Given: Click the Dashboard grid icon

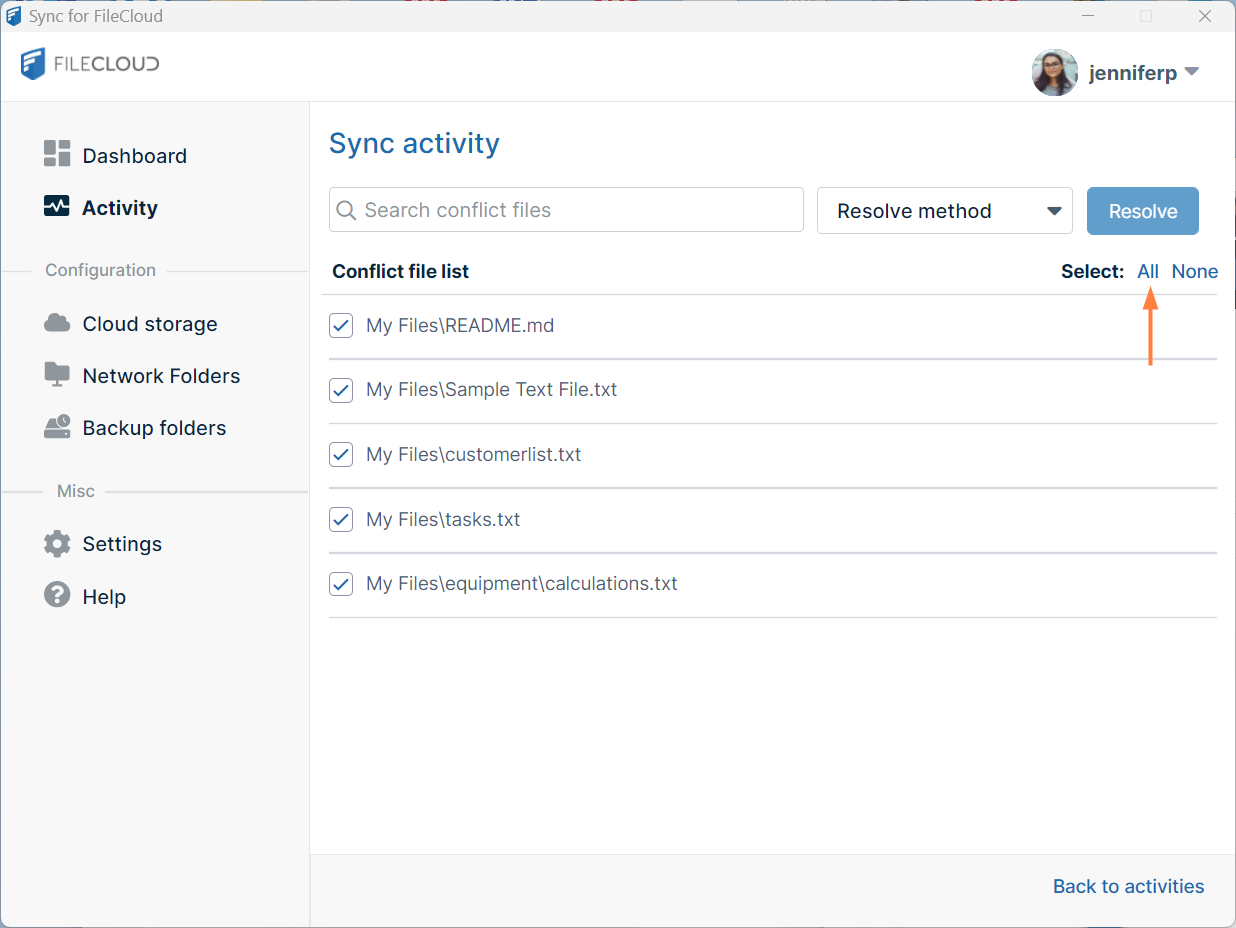Looking at the screenshot, I should (x=57, y=154).
